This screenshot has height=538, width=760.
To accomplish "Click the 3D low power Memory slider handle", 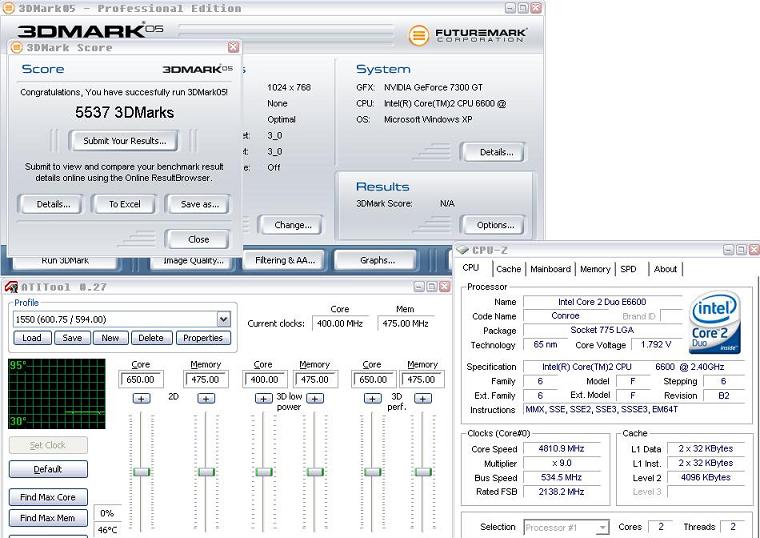I will (x=315, y=472).
